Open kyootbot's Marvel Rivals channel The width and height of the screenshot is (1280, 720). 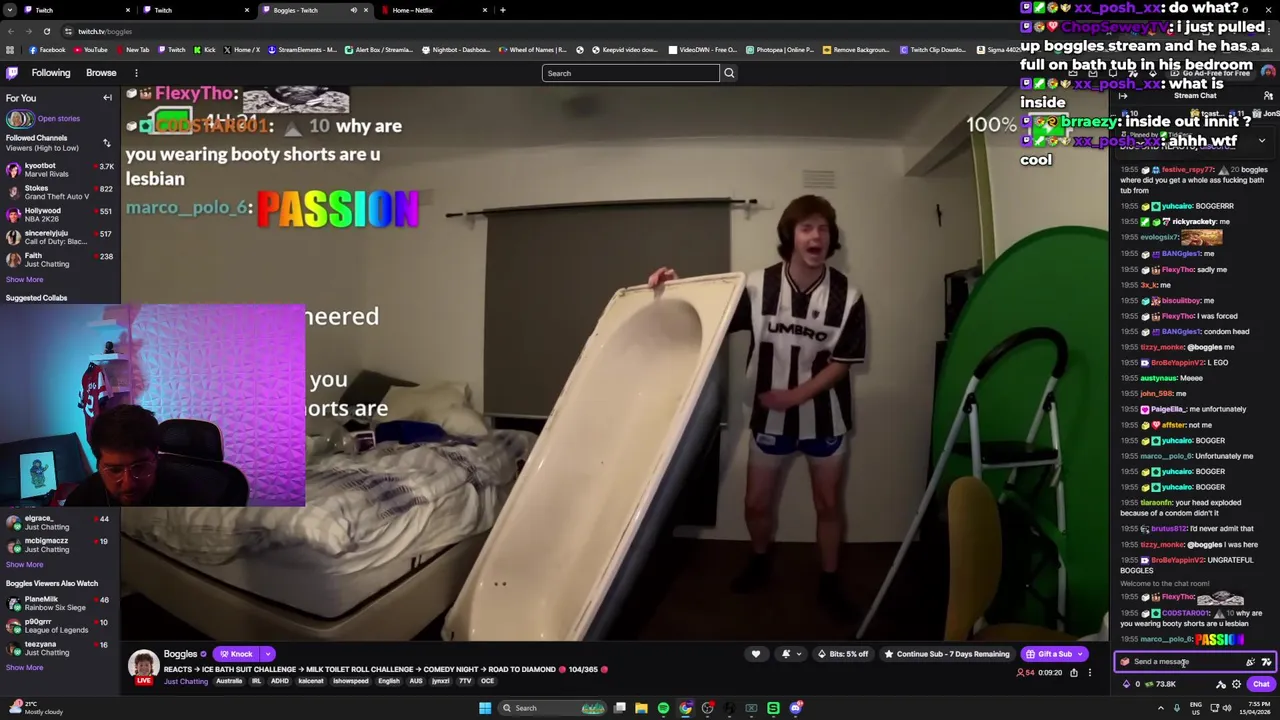[x=60, y=170]
